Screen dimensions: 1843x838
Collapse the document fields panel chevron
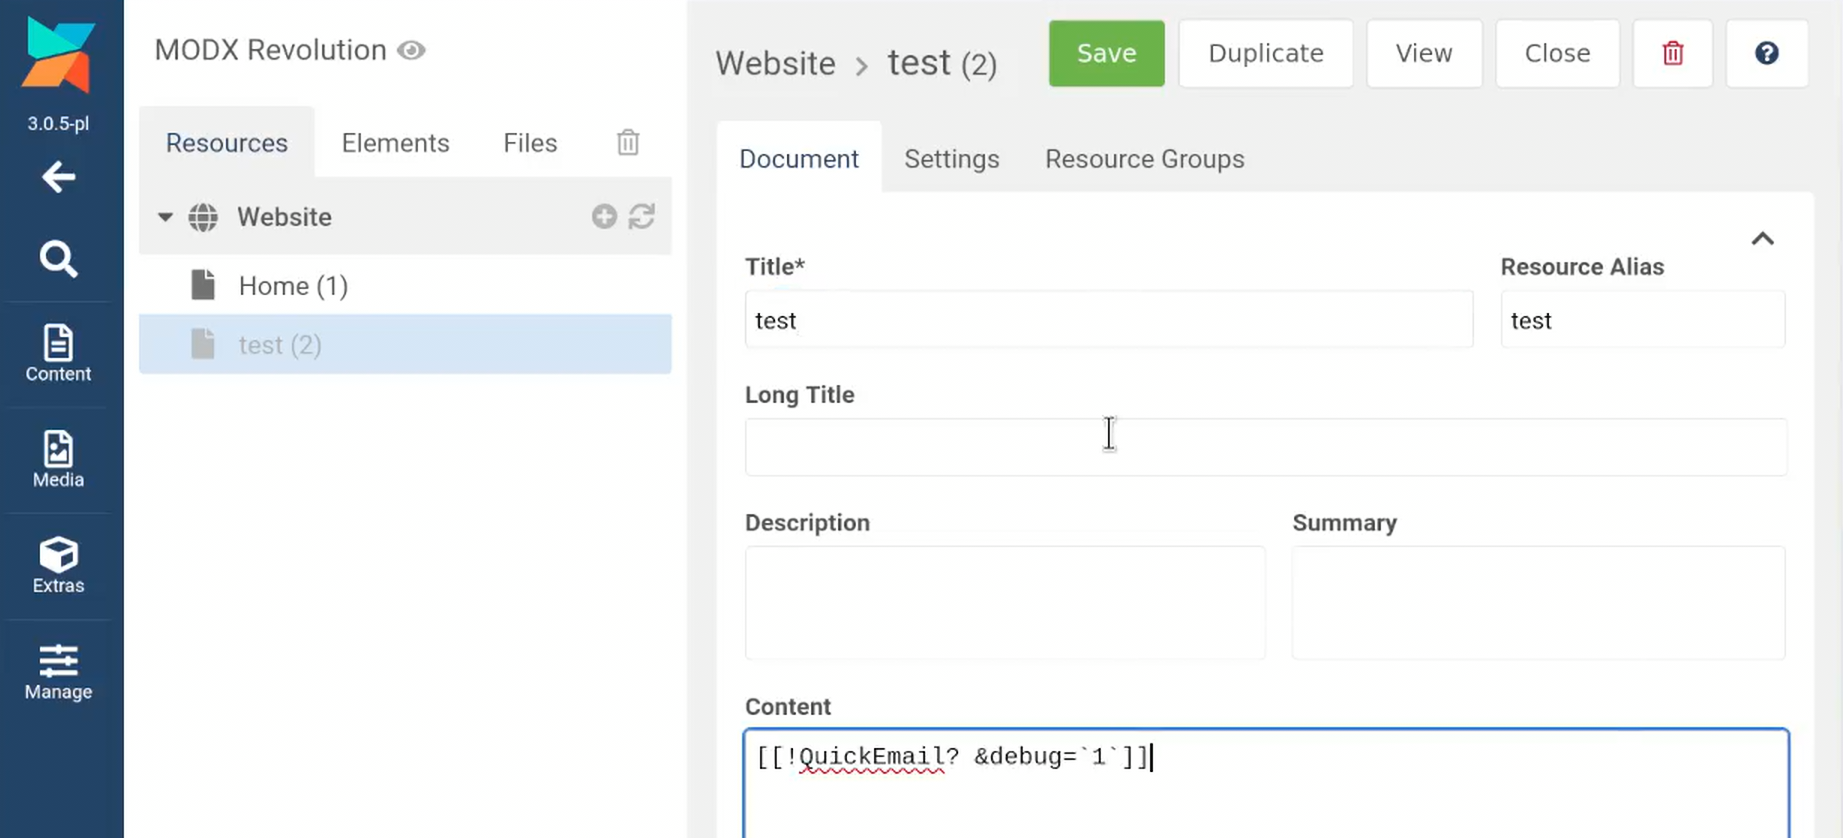[1762, 239]
